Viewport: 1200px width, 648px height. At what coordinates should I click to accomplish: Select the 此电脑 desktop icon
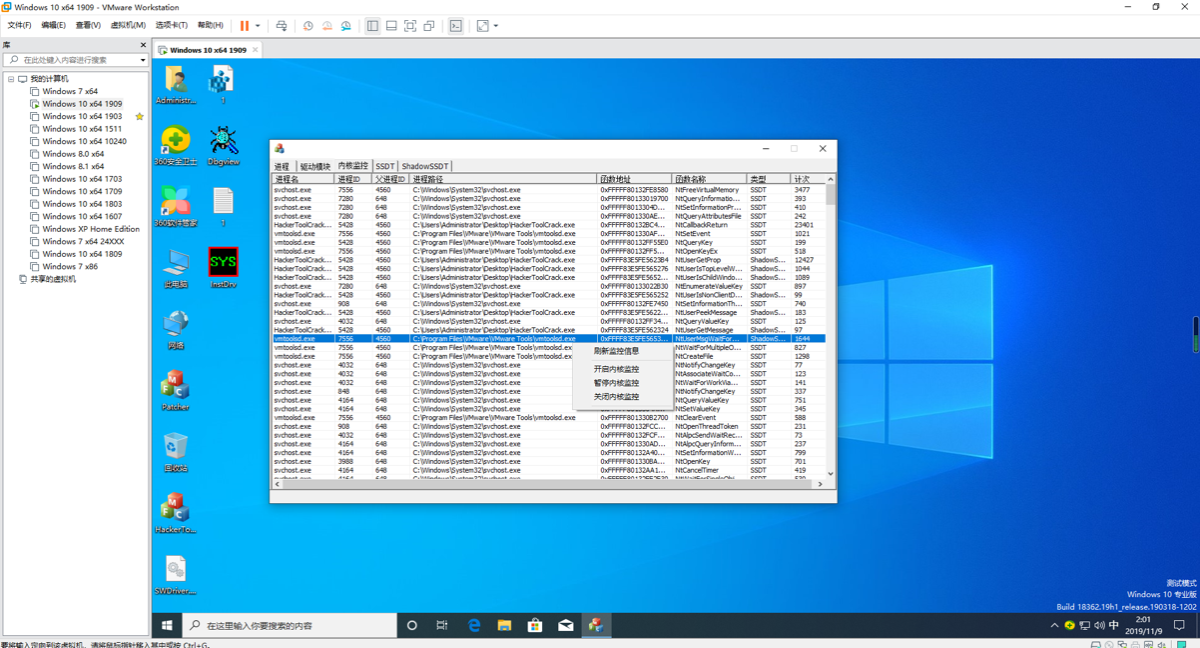point(176,268)
